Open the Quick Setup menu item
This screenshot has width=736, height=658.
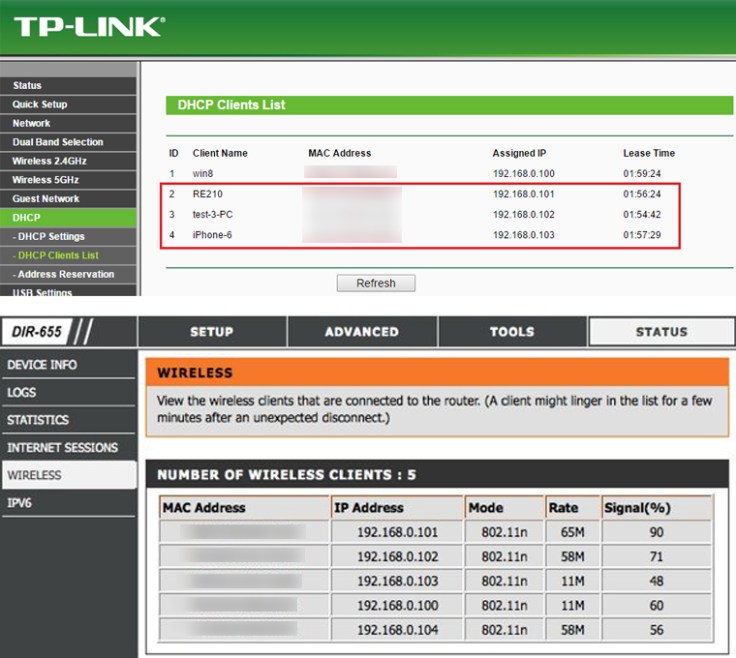pyautogui.click(x=40, y=105)
